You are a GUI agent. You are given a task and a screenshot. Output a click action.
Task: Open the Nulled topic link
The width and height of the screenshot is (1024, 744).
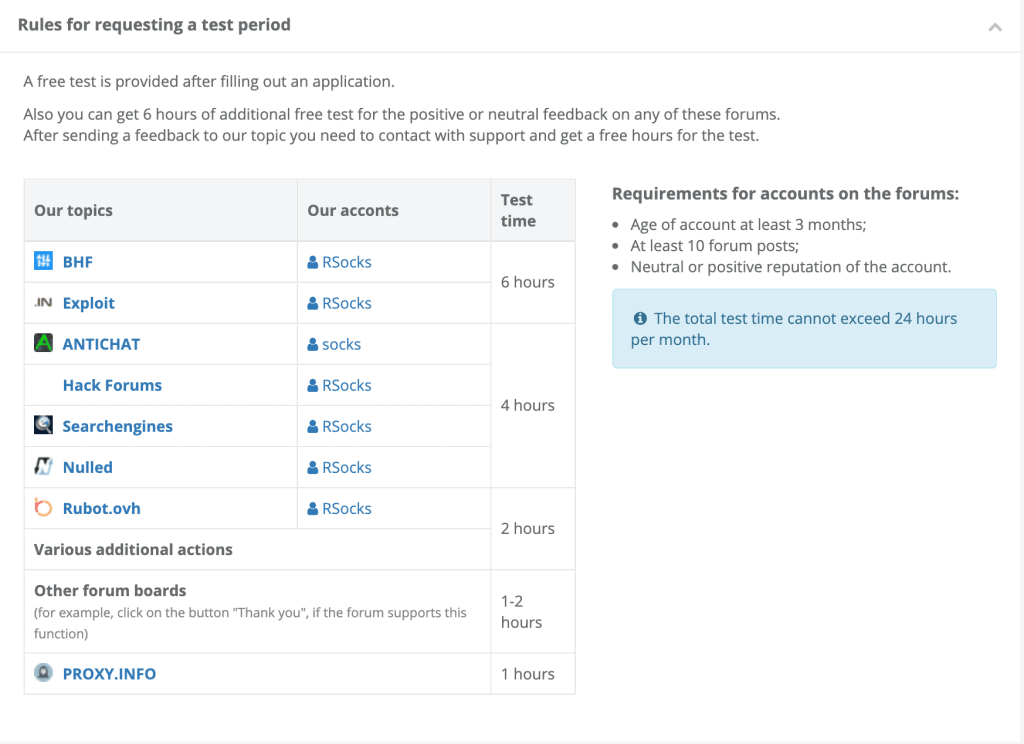pos(88,468)
